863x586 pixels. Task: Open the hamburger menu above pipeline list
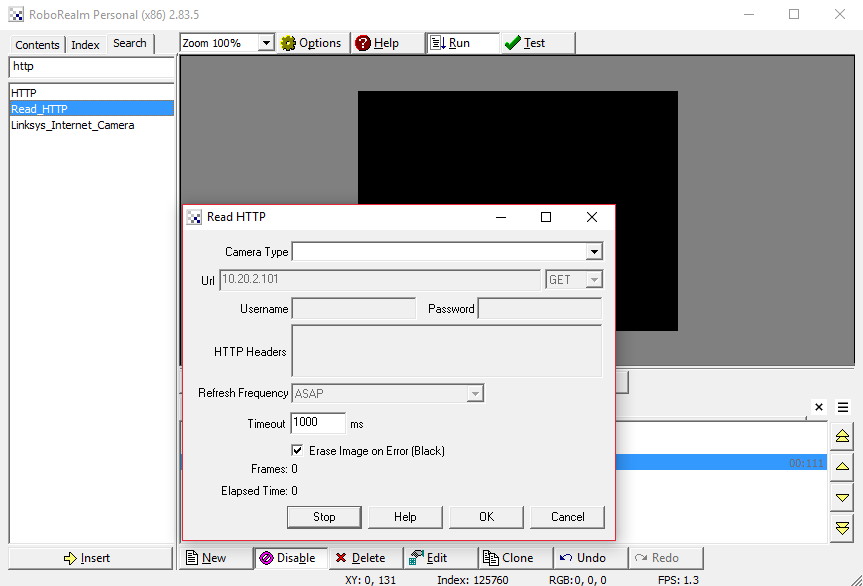(843, 407)
